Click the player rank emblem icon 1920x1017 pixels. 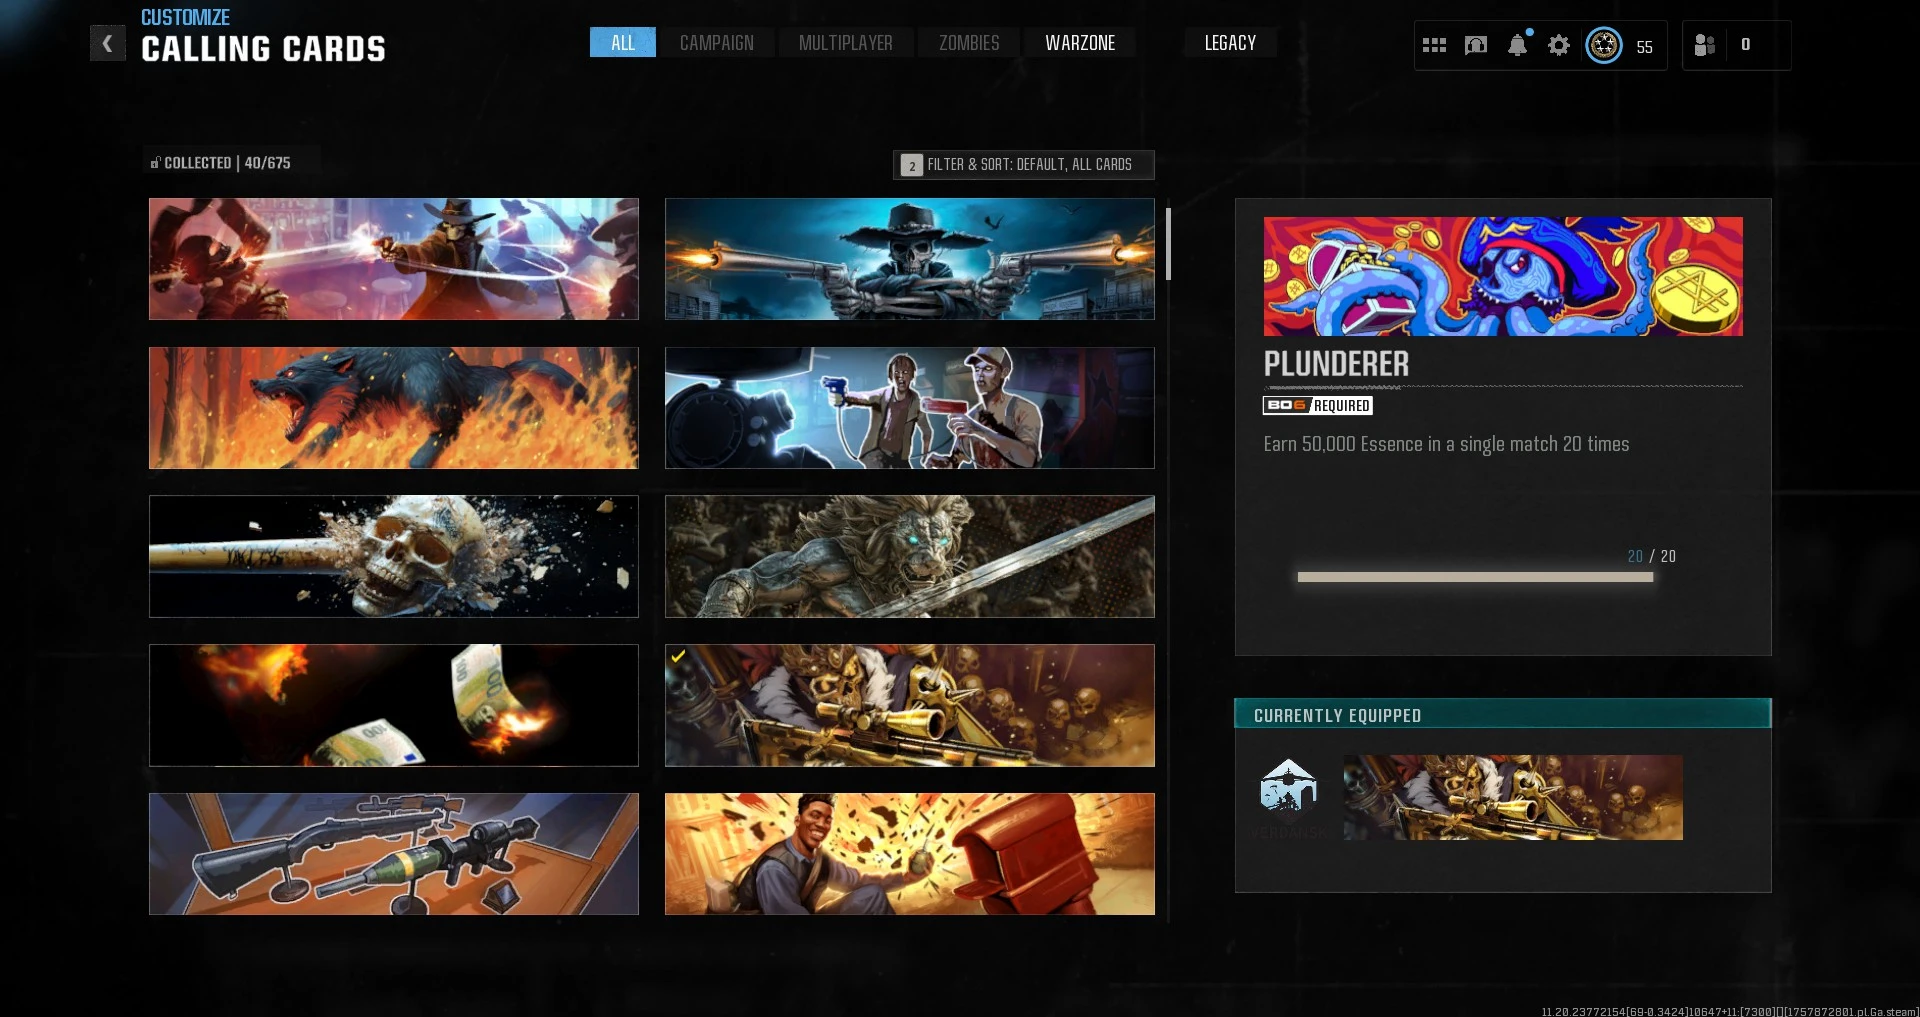click(x=1604, y=45)
